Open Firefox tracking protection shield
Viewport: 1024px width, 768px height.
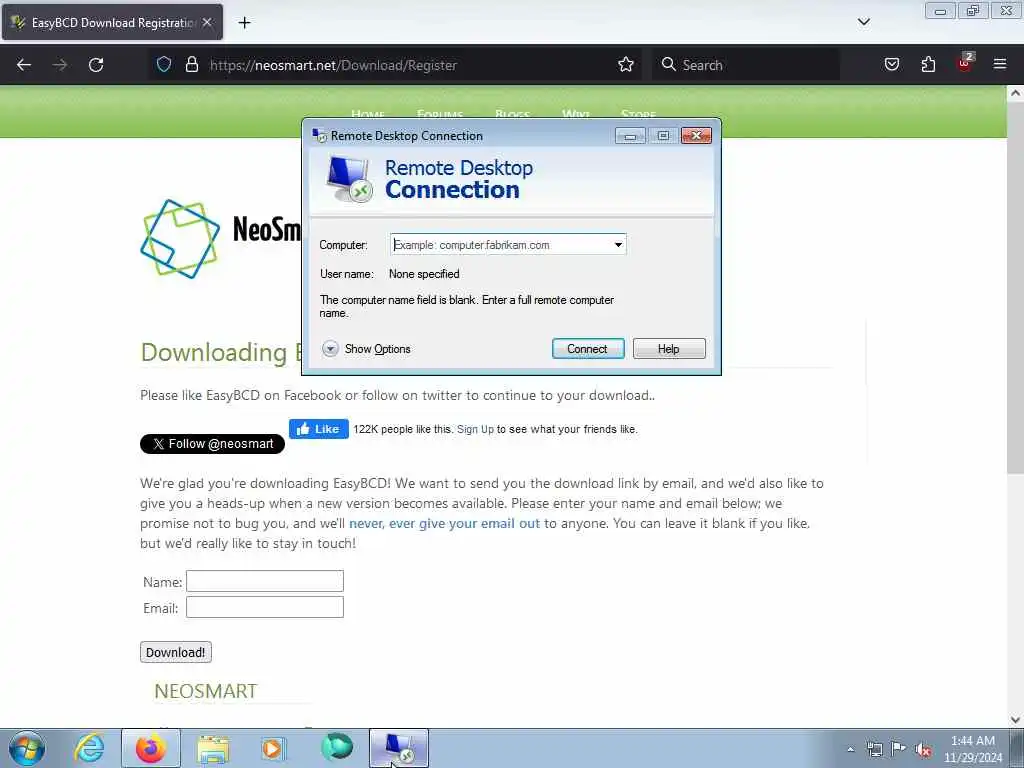pos(164,64)
